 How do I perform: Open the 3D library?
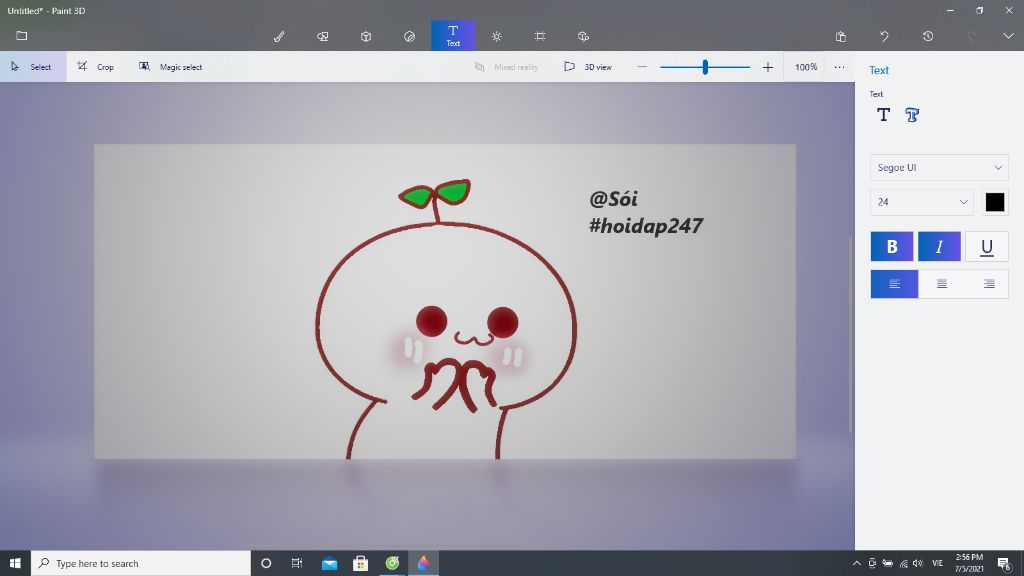(583, 36)
